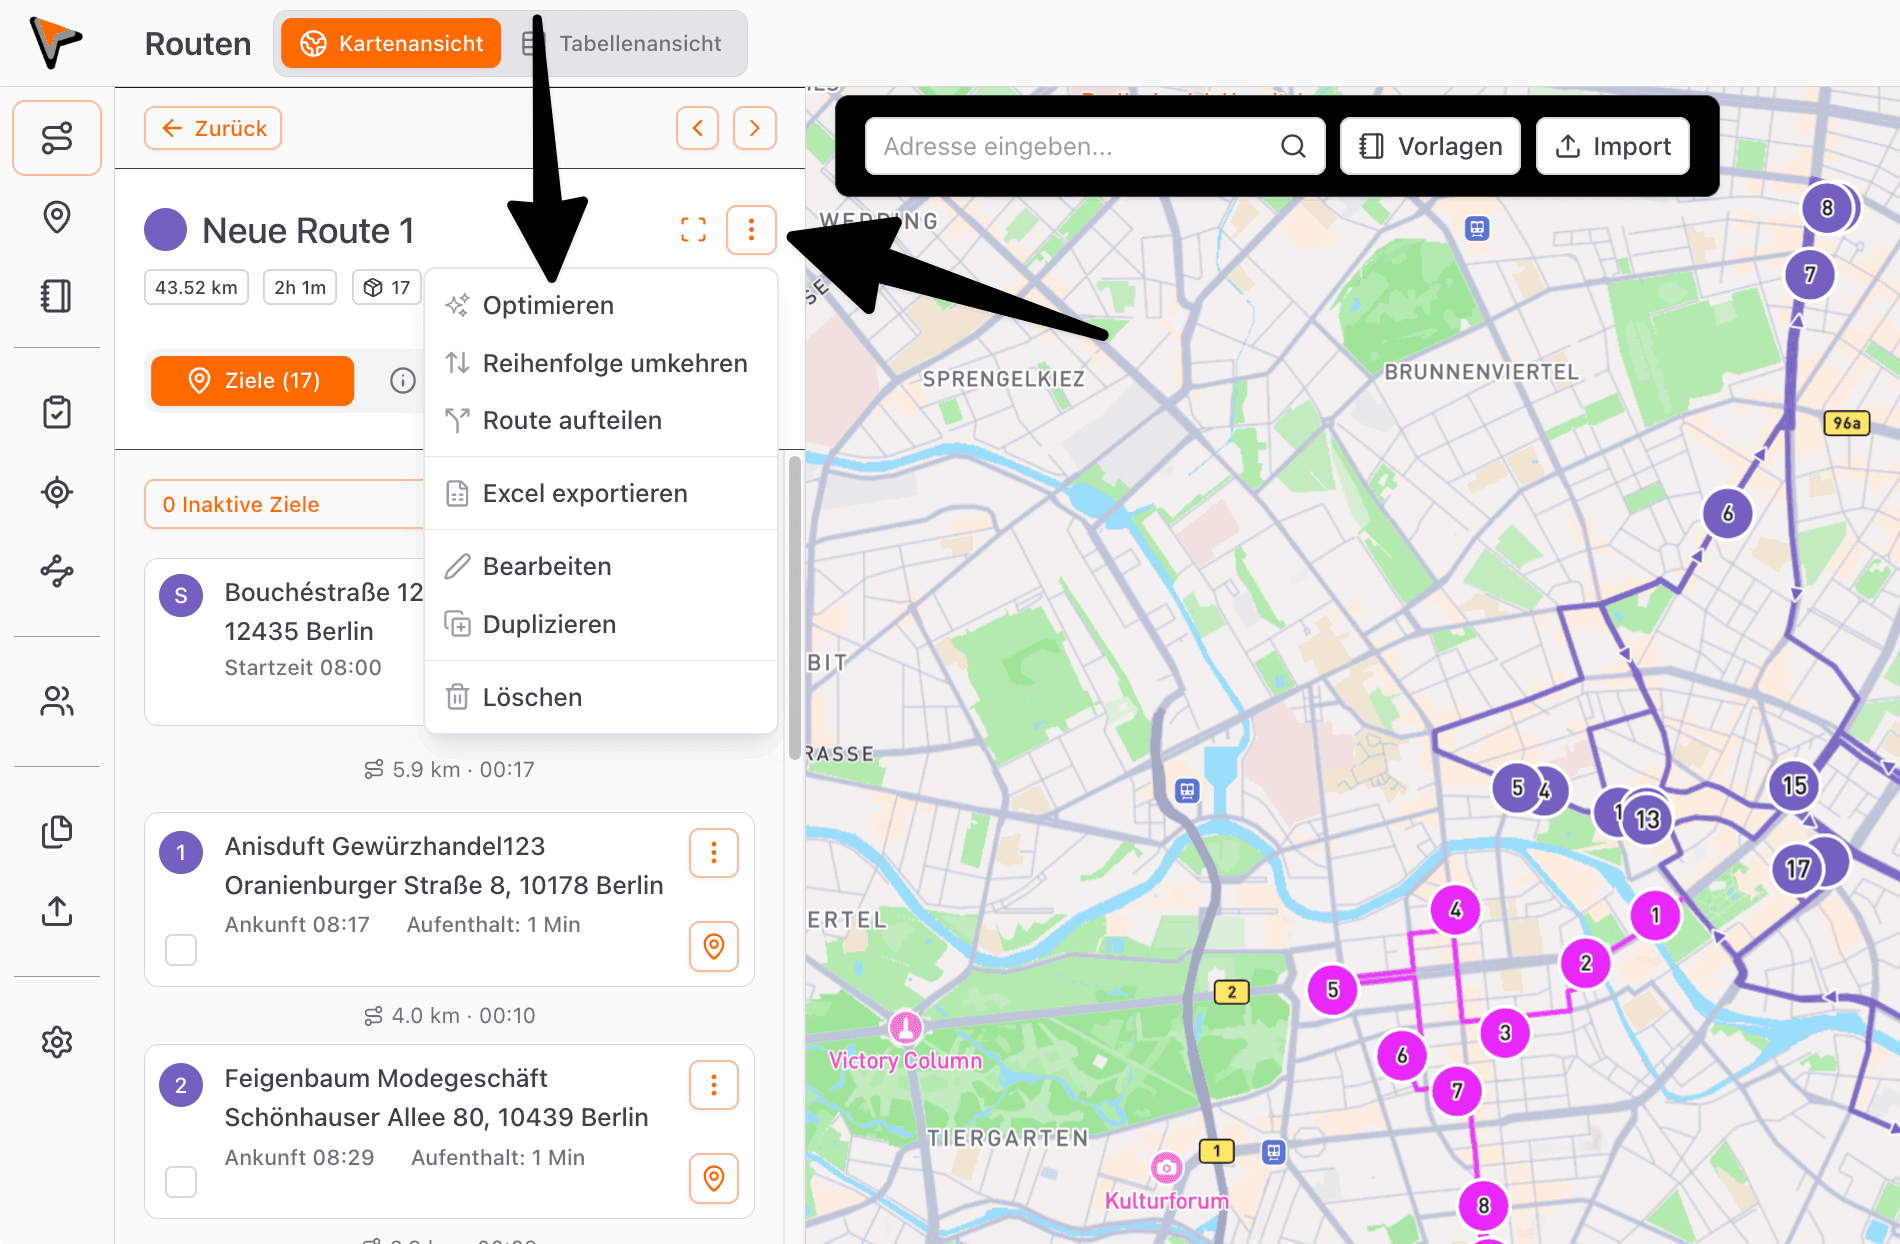Click the forward chevron arrow near Zurück

click(755, 128)
